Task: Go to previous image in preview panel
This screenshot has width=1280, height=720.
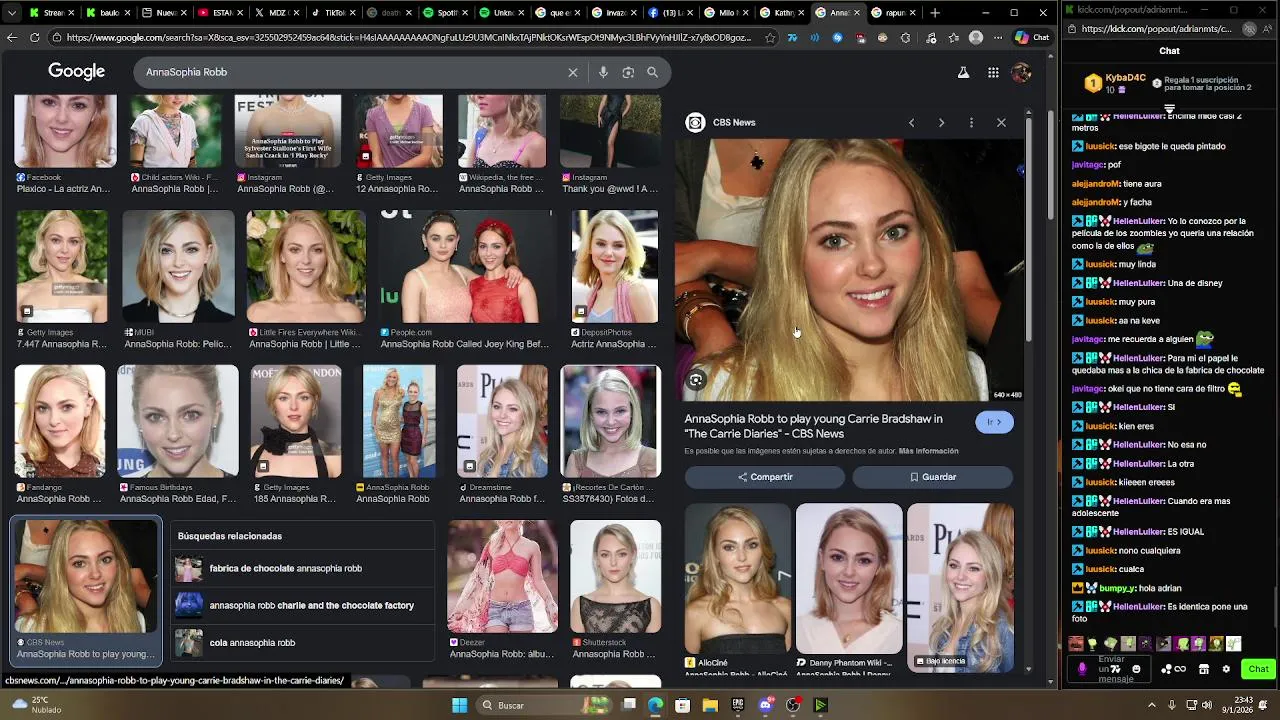Action: (911, 122)
